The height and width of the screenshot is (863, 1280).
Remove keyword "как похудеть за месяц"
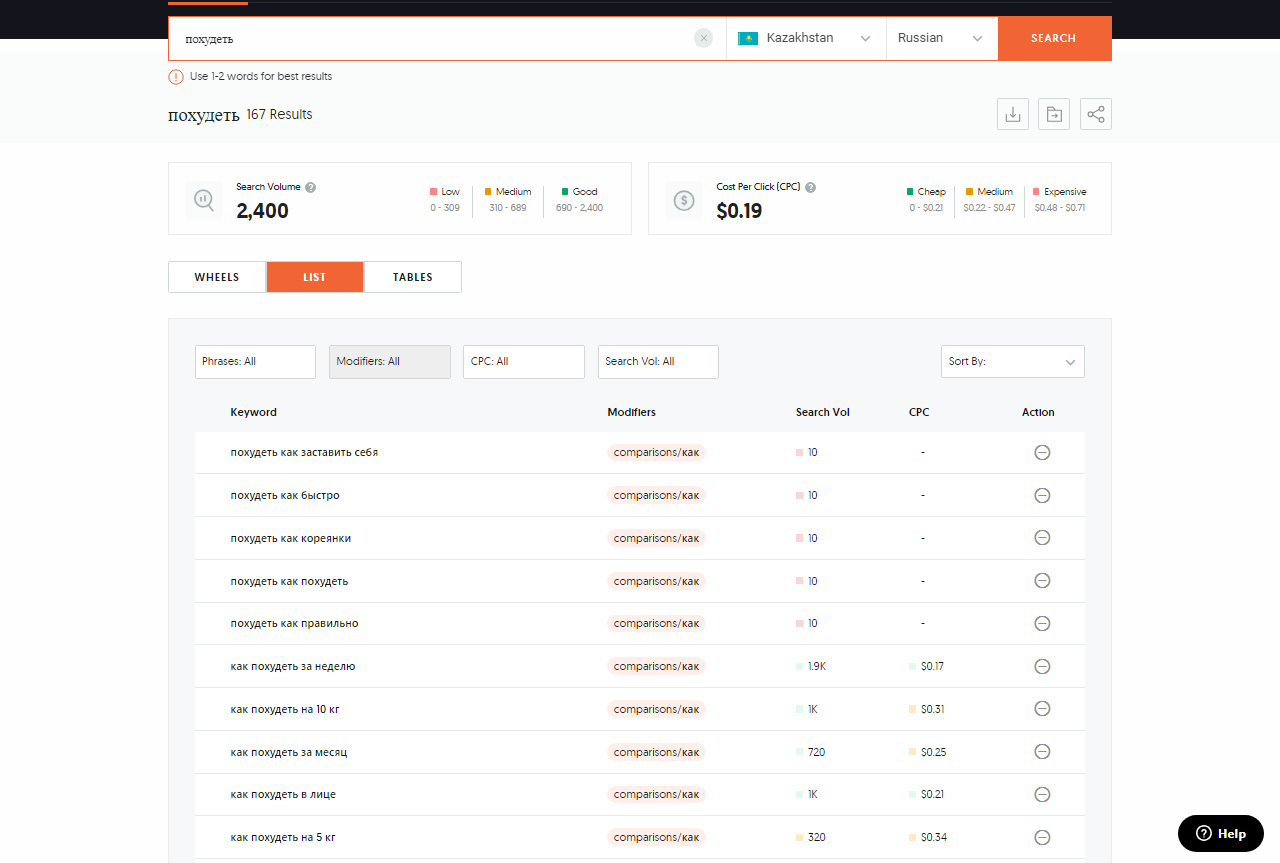pos(1042,752)
